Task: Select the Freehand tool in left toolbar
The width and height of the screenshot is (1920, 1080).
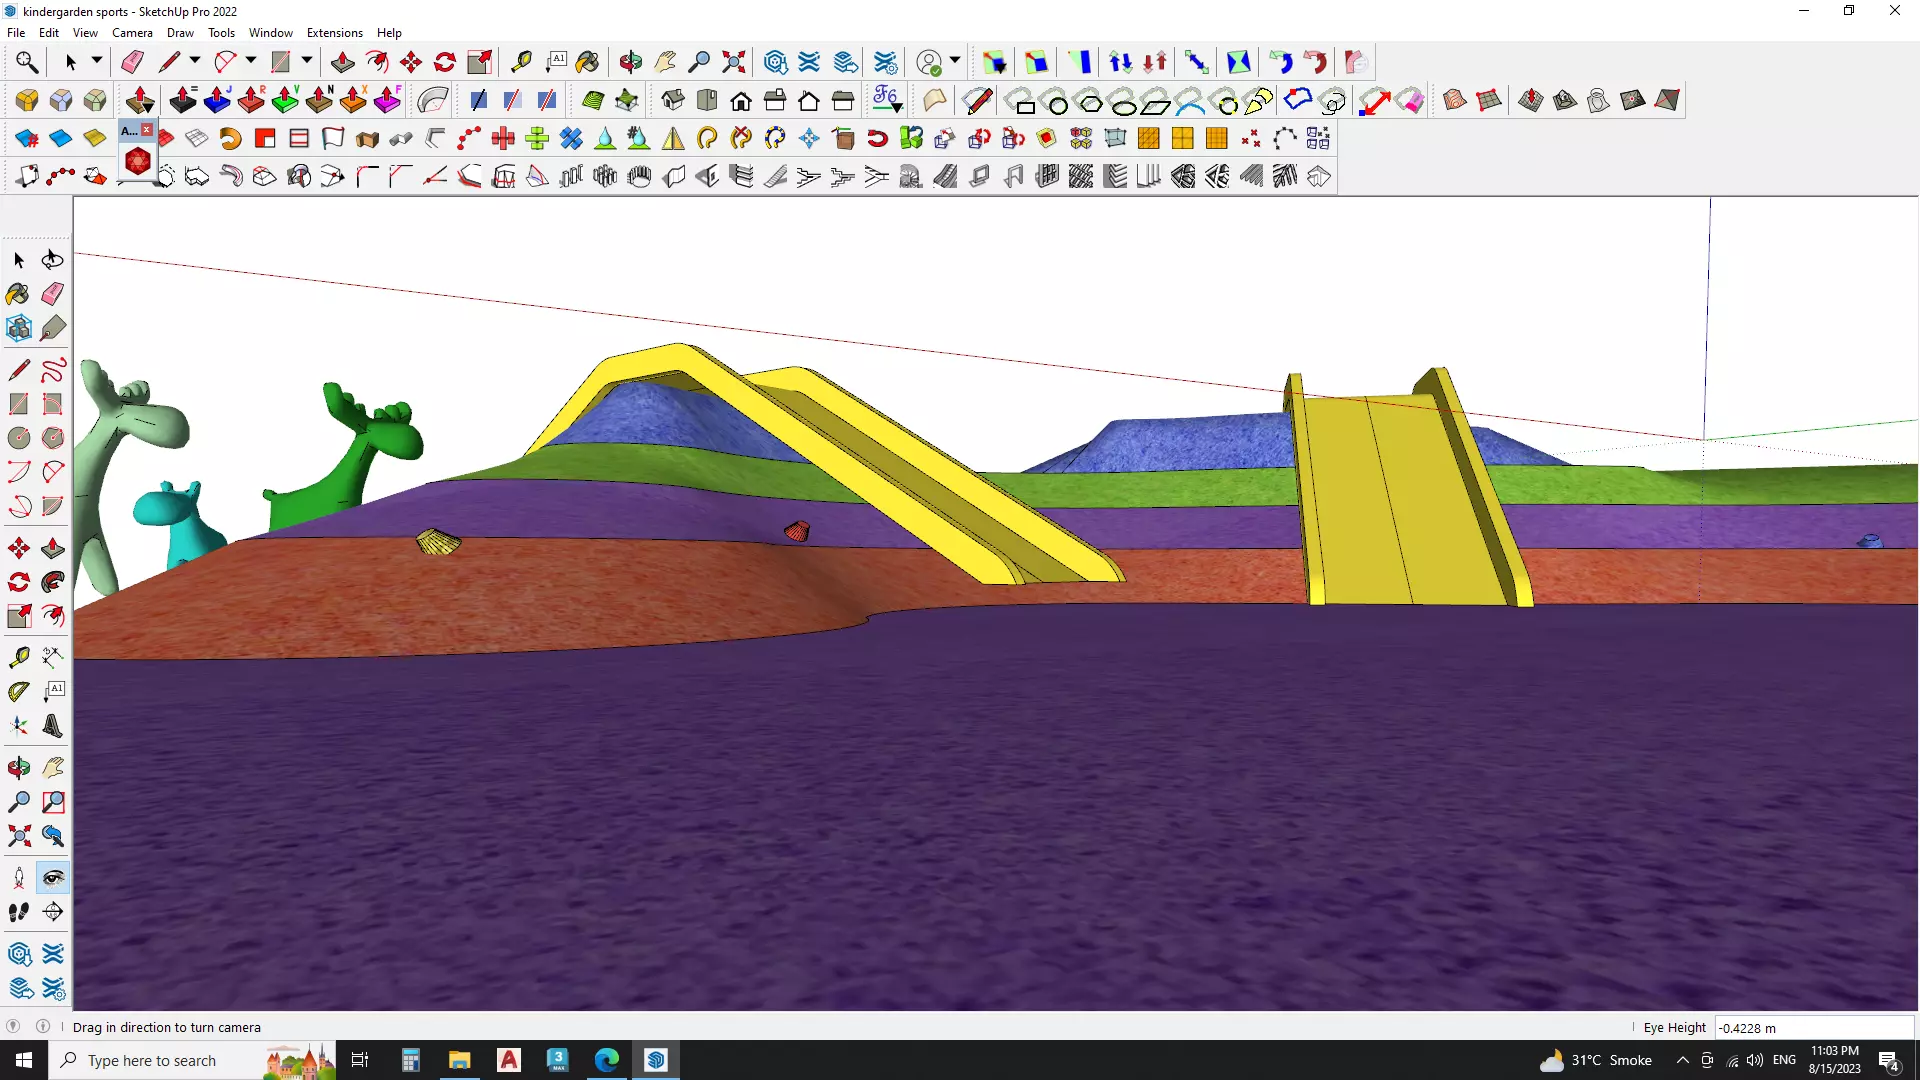Action: tap(53, 370)
